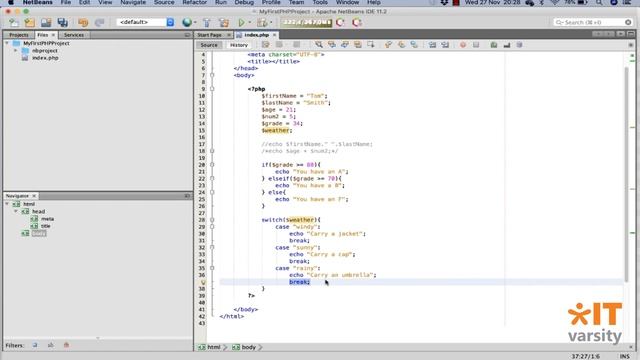Image resolution: width=640 pixels, height=360 pixels.
Task: Open the Refactor menu
Action: [195, 2]
